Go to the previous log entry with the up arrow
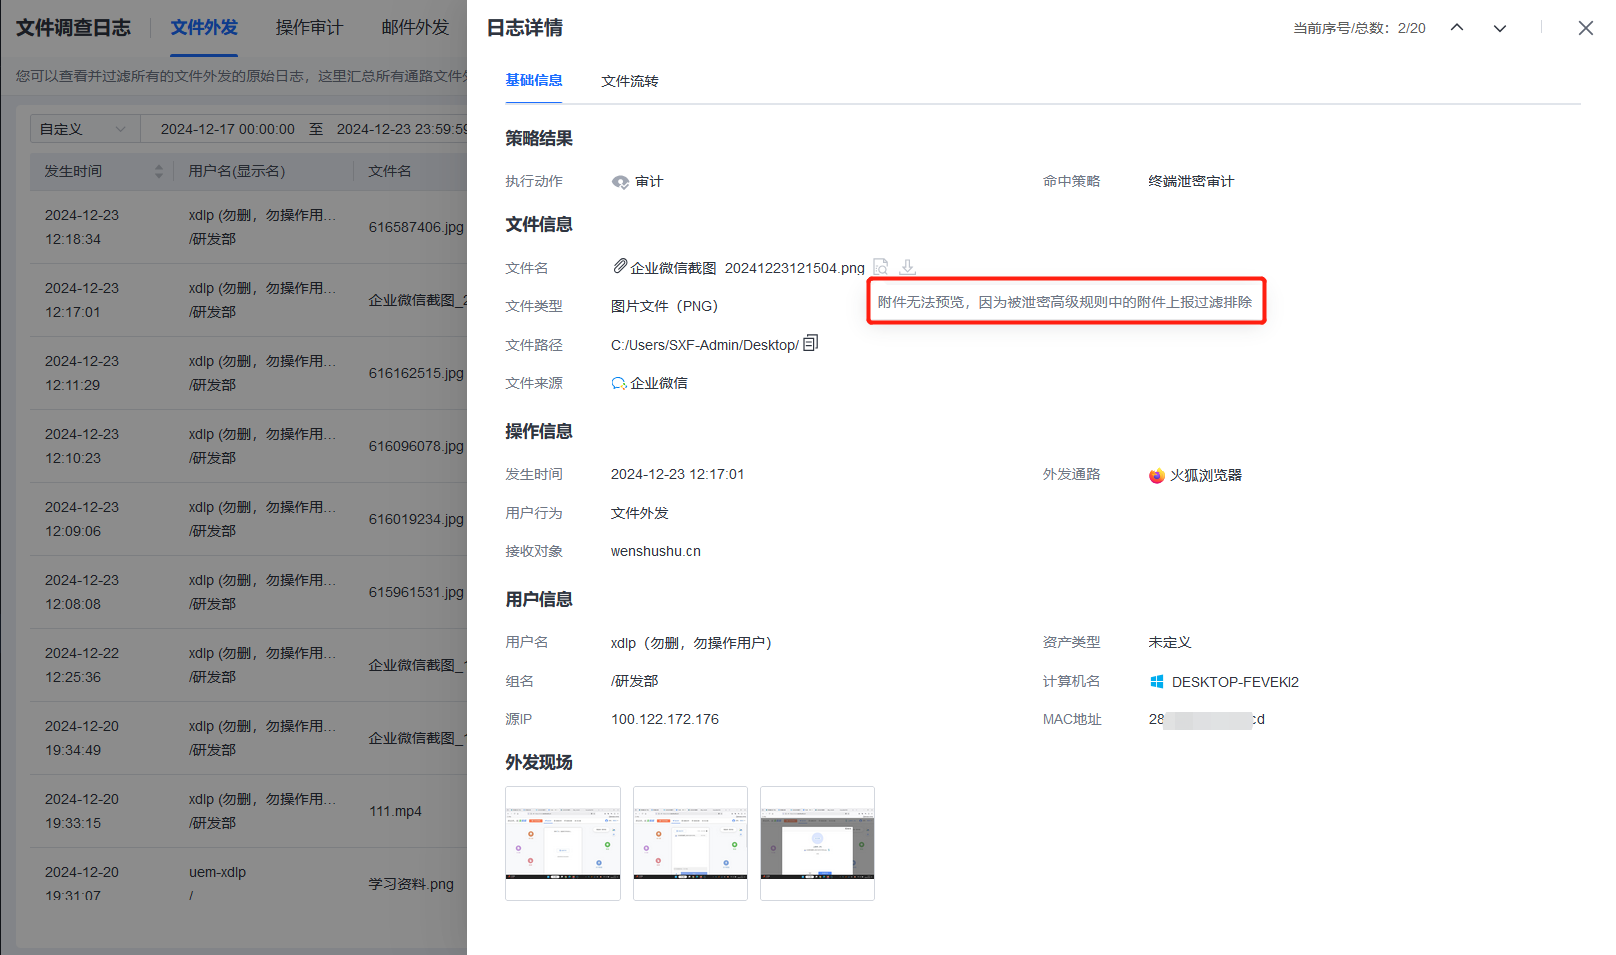Screen dimensions: 1616x955 coord(1457,28)
